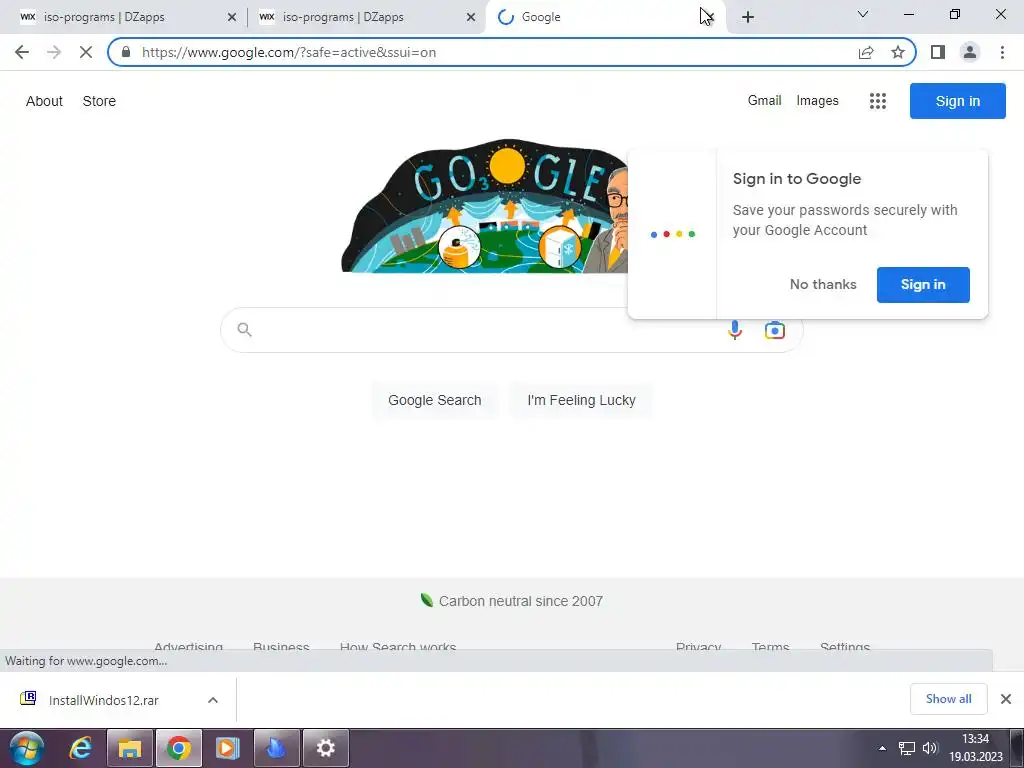Click I'm Feeling Lucky button
1024x768 pixels.
point(581,400)
